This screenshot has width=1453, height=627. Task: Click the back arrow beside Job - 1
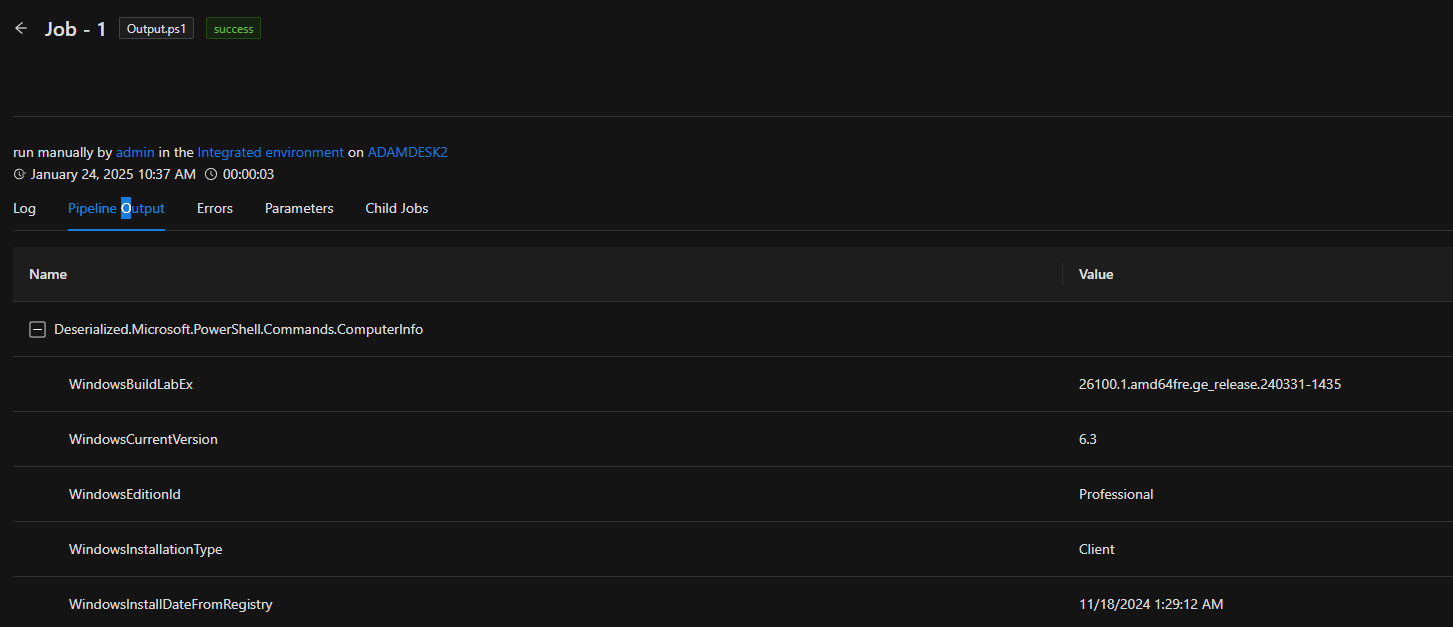(x=21, y=28)
